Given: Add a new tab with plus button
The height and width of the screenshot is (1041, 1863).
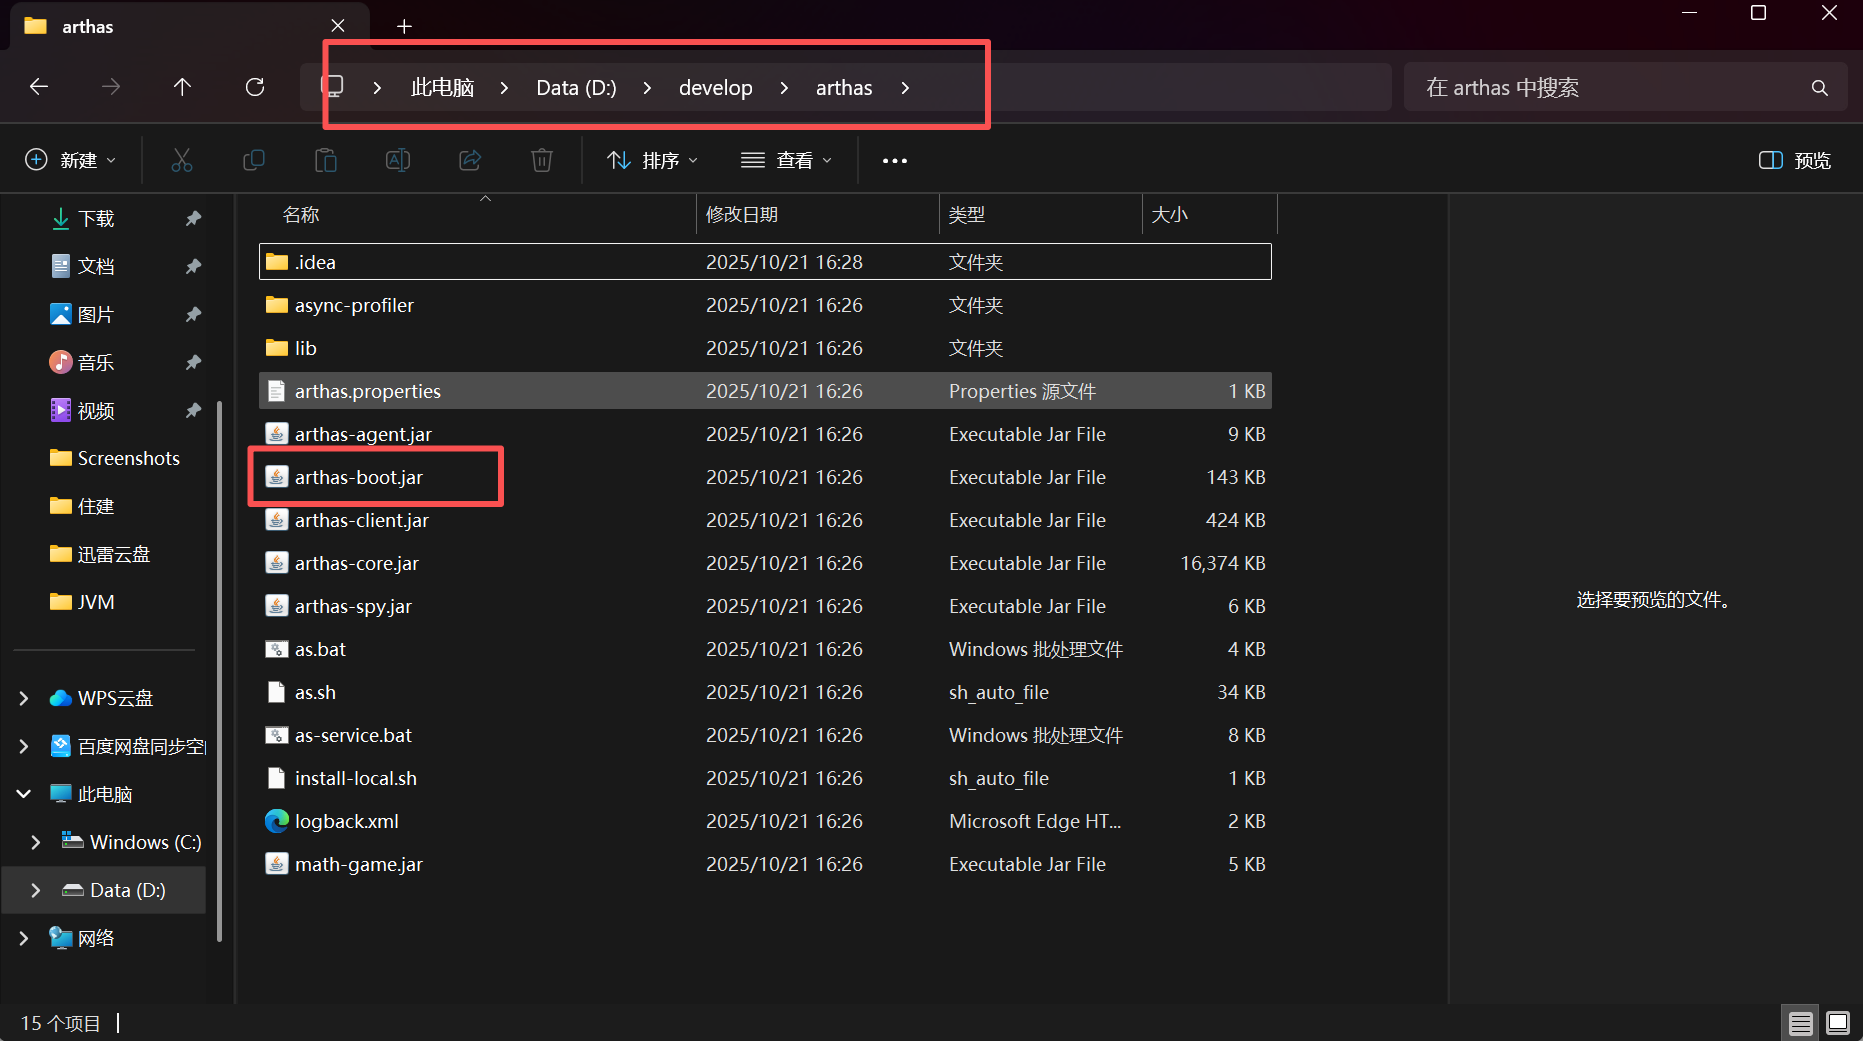Looking at the screenshot, I should [404, 27].
